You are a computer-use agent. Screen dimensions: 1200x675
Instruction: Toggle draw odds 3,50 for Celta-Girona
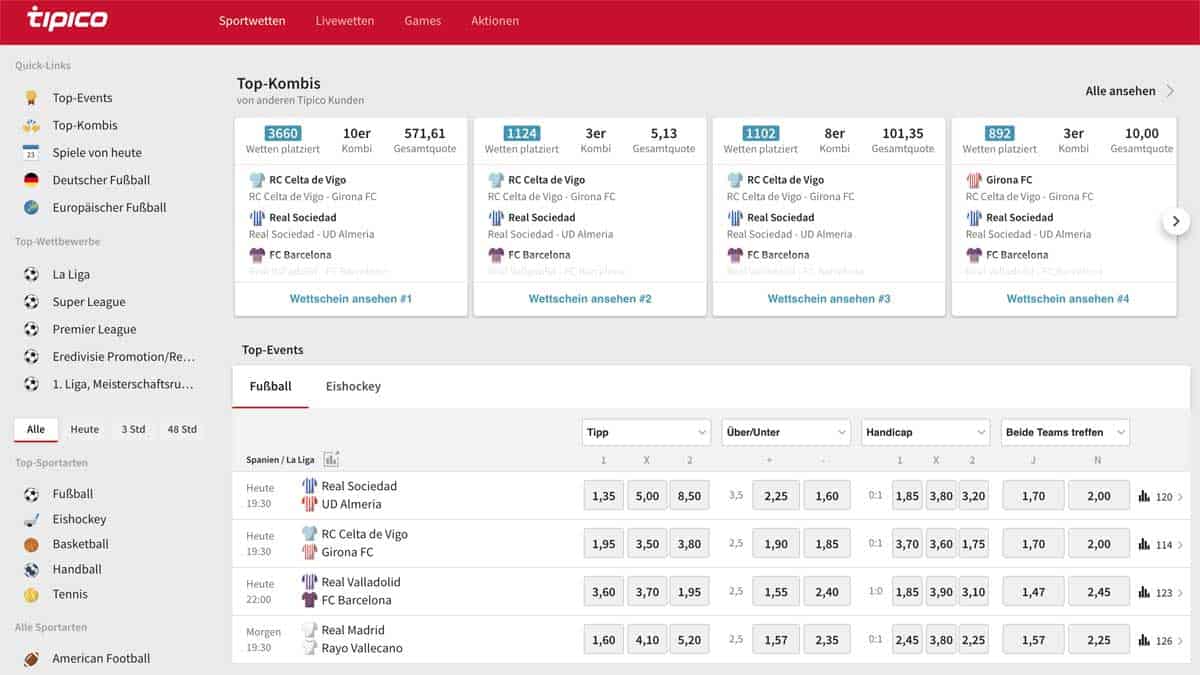[647, 544]
